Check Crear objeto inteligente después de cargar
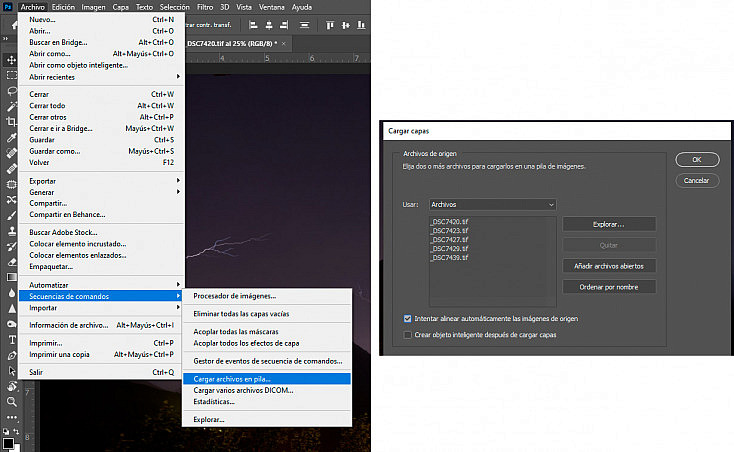The image size is (734, 452). pyautogui.click(x=407, y=335)
